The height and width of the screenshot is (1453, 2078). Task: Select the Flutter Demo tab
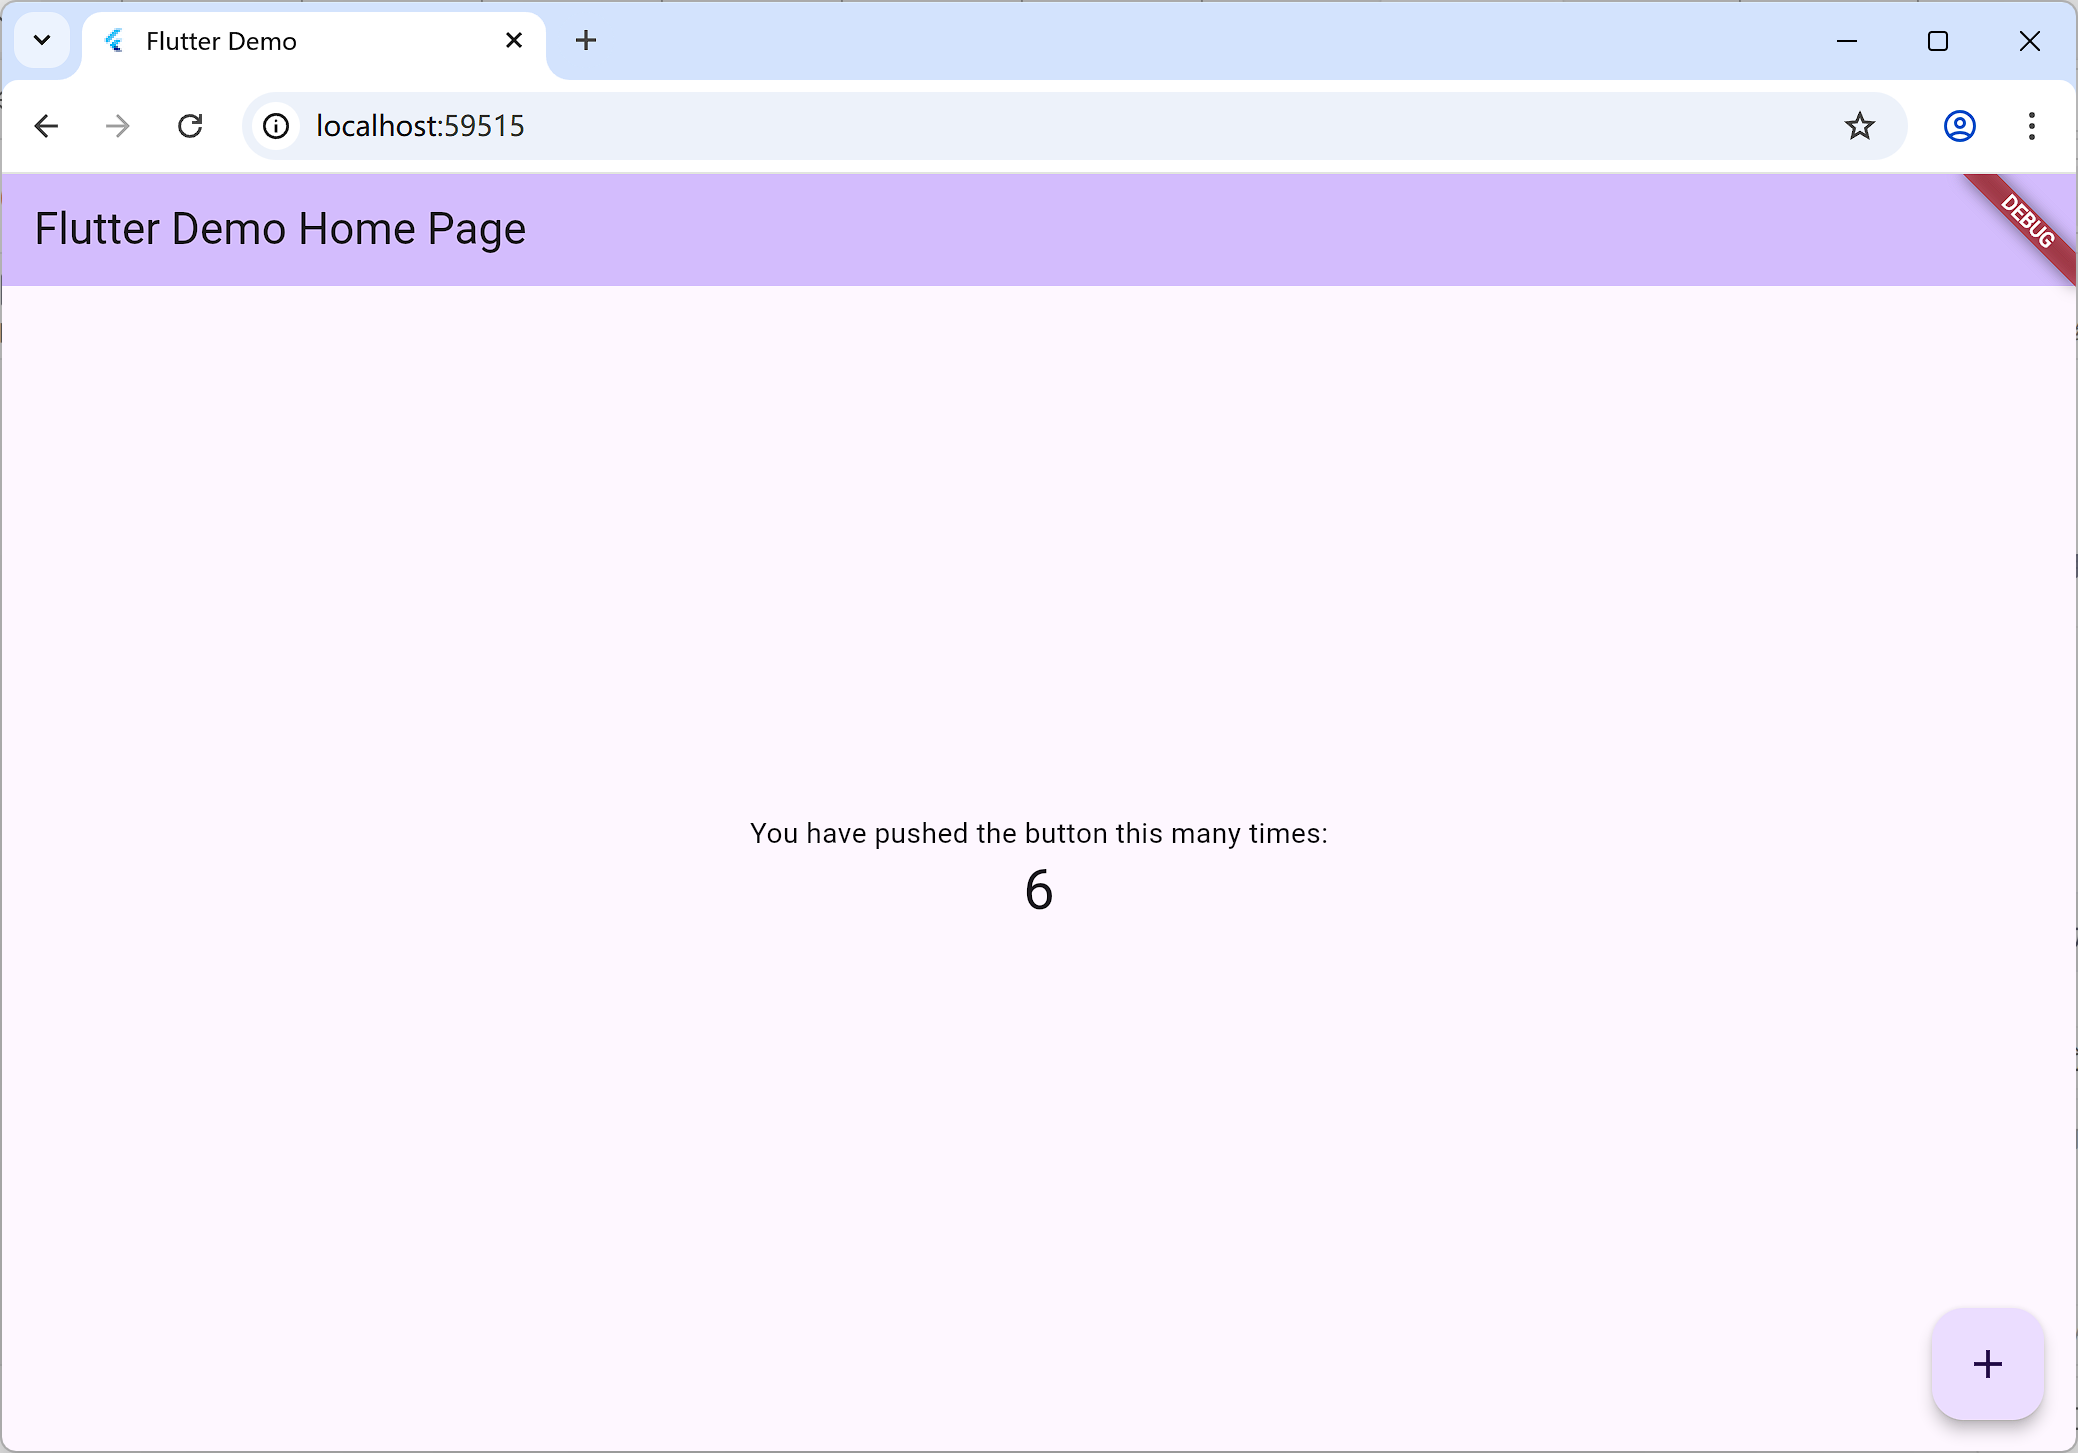(x=314, y=41)
